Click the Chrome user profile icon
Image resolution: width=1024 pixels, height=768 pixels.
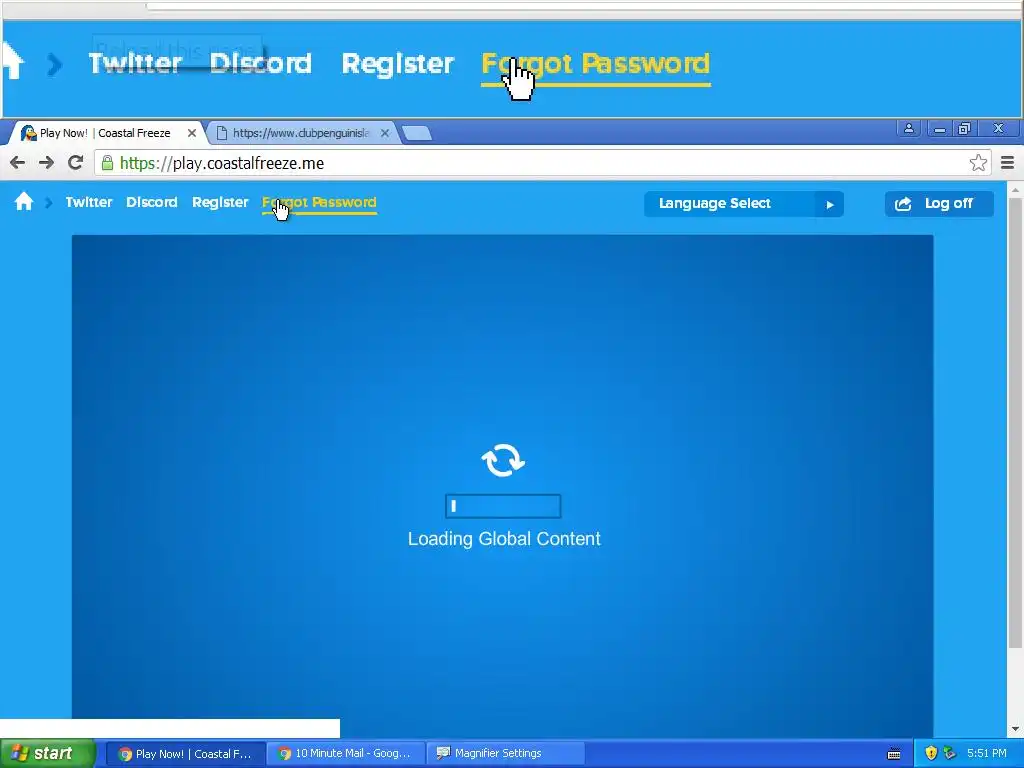(x=908, y=129)
